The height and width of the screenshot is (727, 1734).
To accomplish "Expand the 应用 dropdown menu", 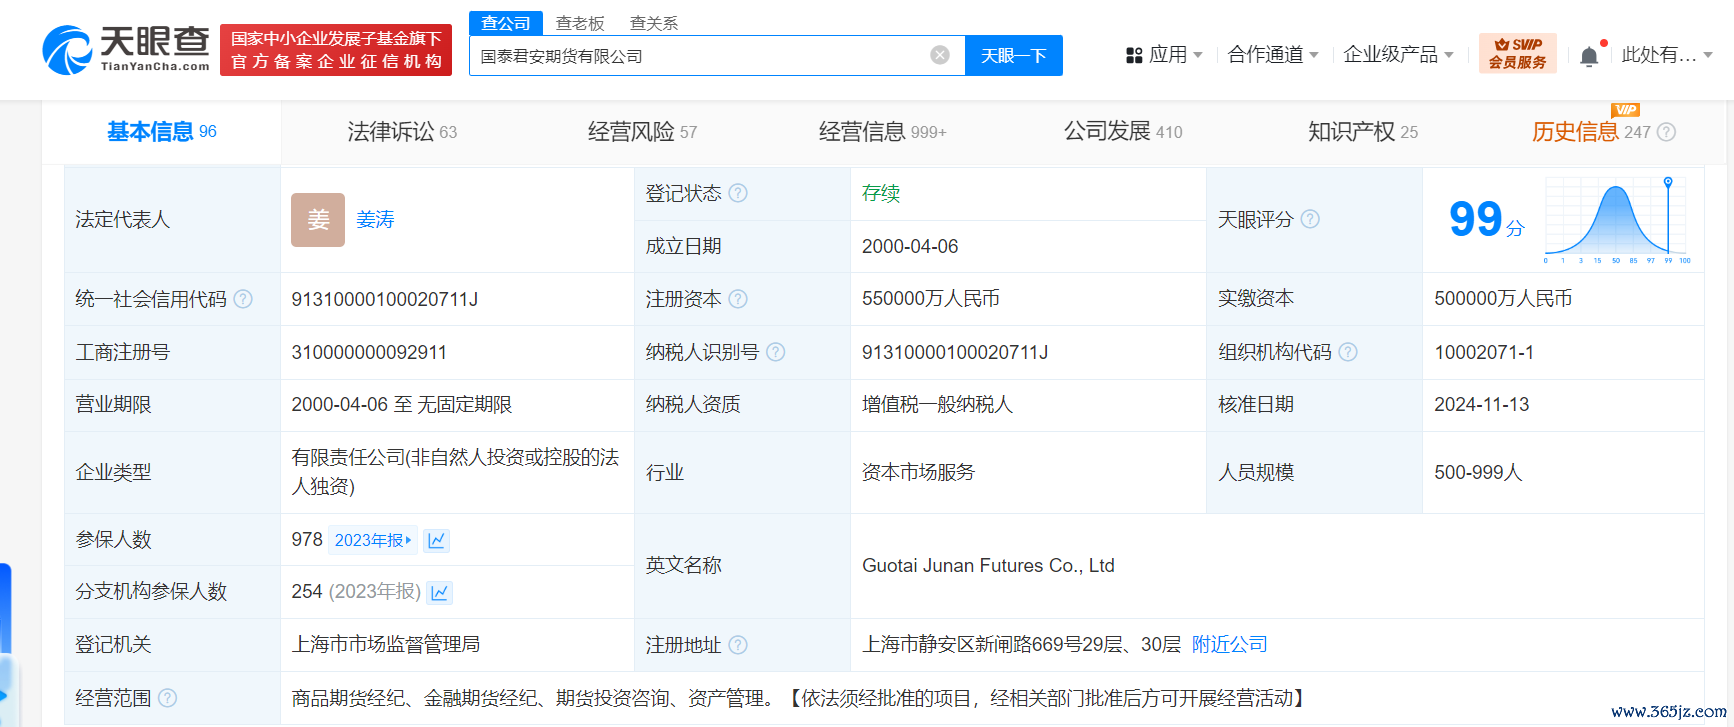I will pos(1165,55).
